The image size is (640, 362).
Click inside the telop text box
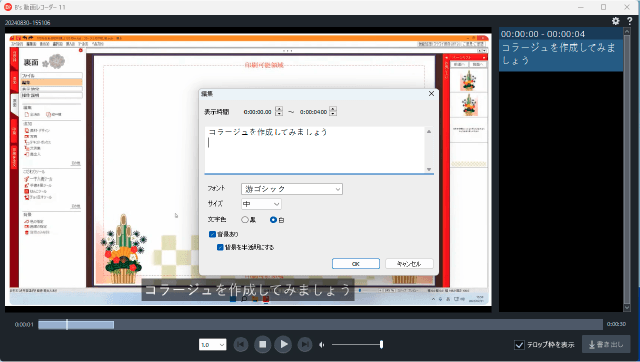(x=315, y=150)
